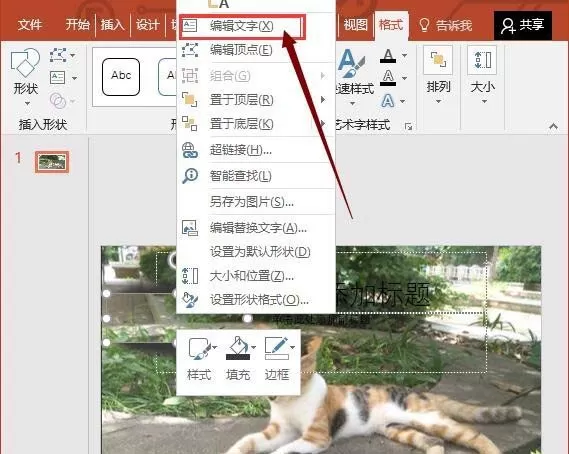569x454 pixels.
Task: Open the 文件 tab
Action: pos(30,25)
